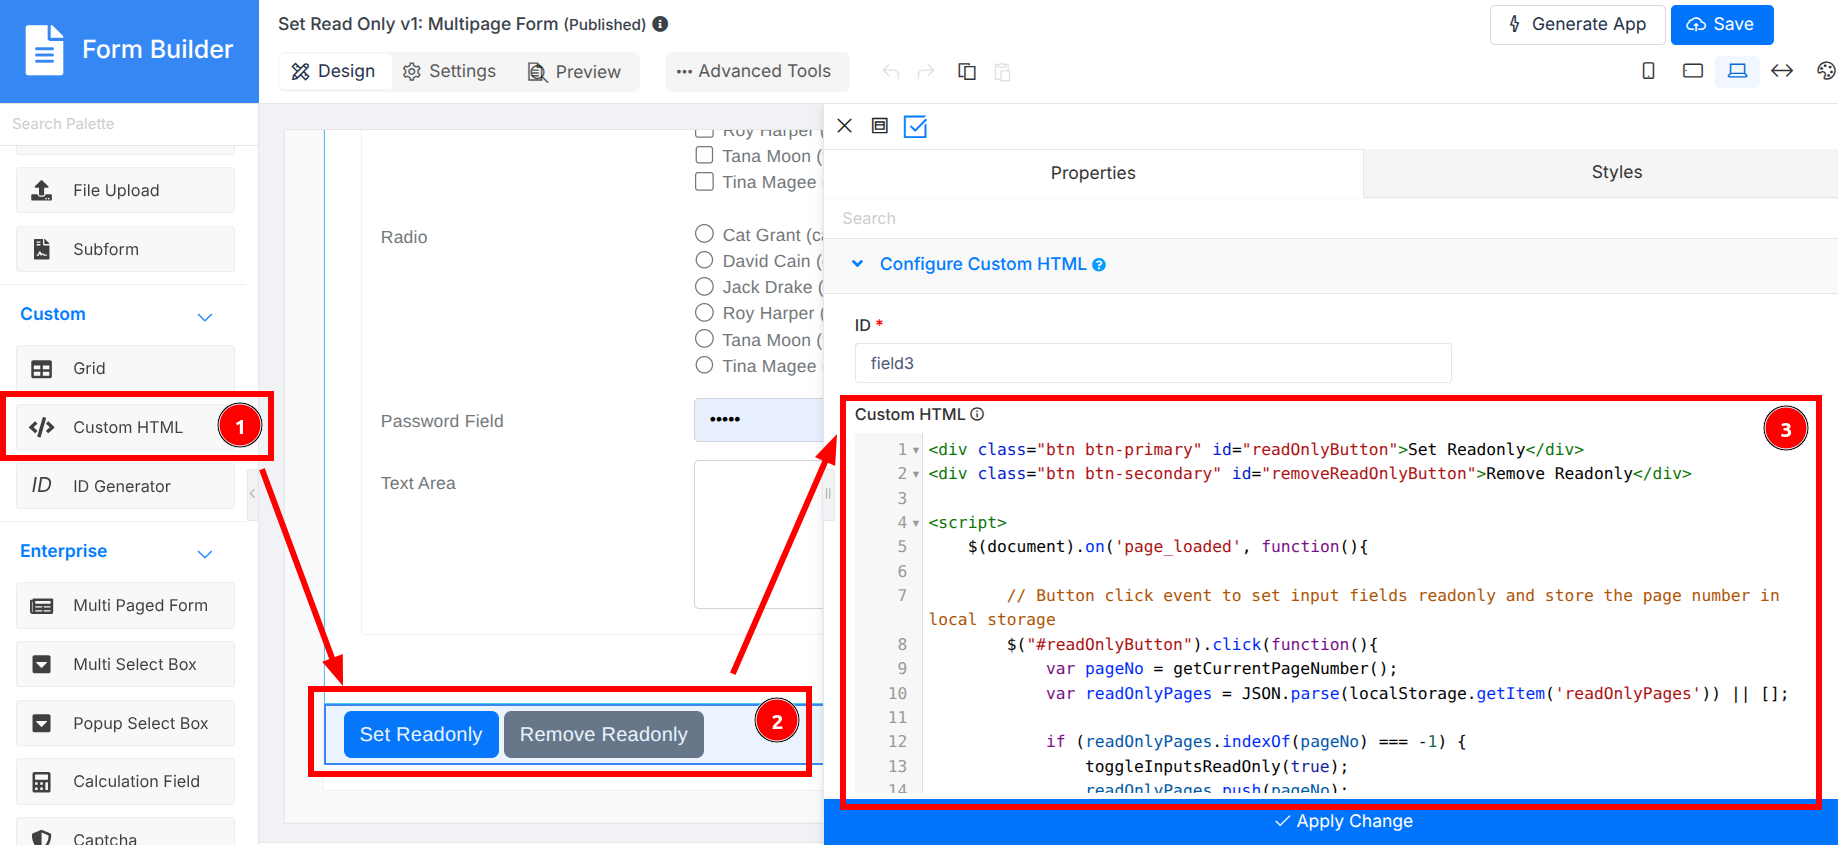Image resolution: width=1838 pixels, height=845 pixels.
Task: Click the panel layout icon beside X
Action: 880,126
